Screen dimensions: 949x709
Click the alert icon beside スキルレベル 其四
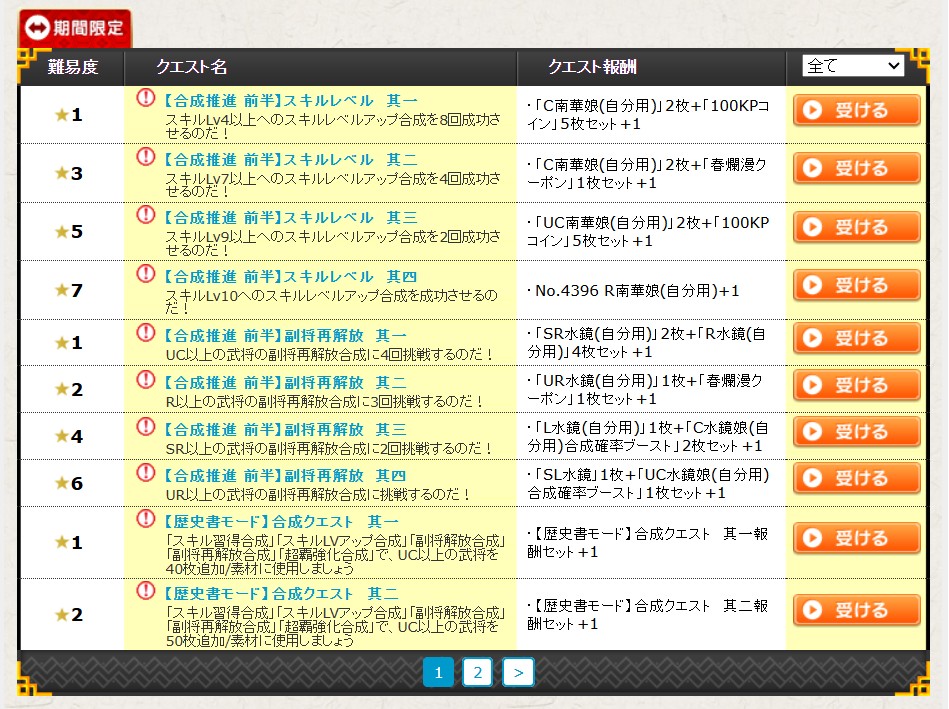[146, 273]
